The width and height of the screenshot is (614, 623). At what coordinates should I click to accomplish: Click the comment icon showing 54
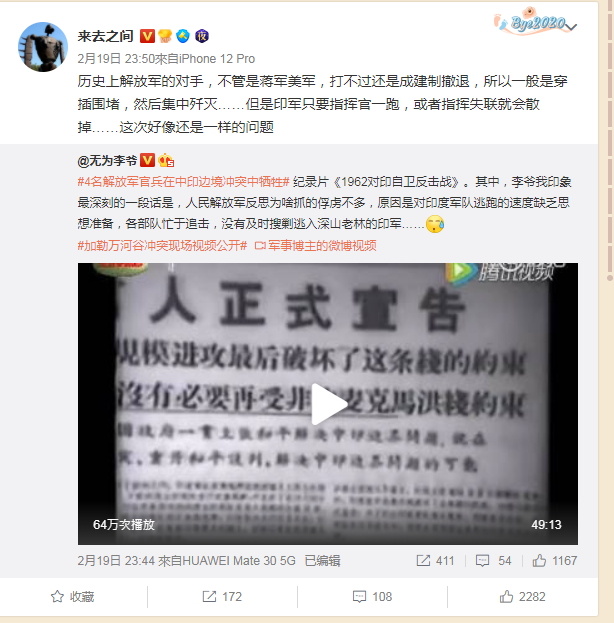[482, 561]
